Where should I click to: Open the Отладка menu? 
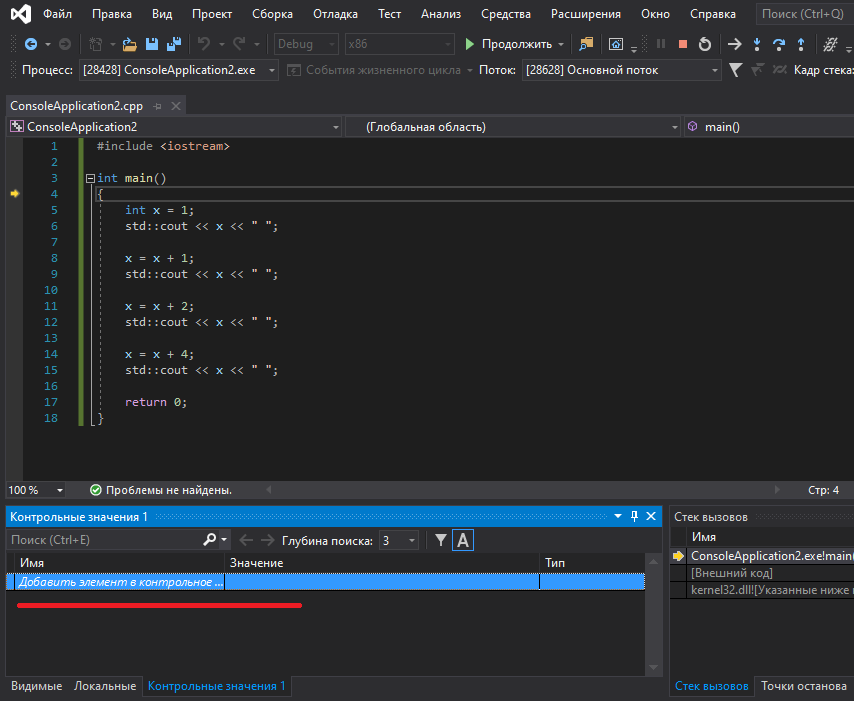335,14
